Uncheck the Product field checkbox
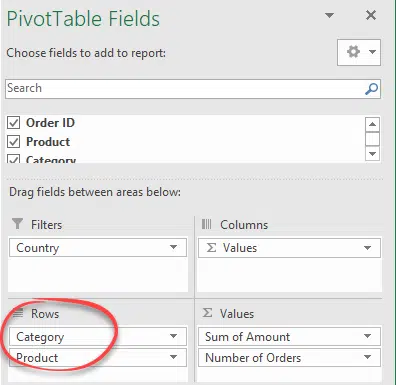 [14, 142]
